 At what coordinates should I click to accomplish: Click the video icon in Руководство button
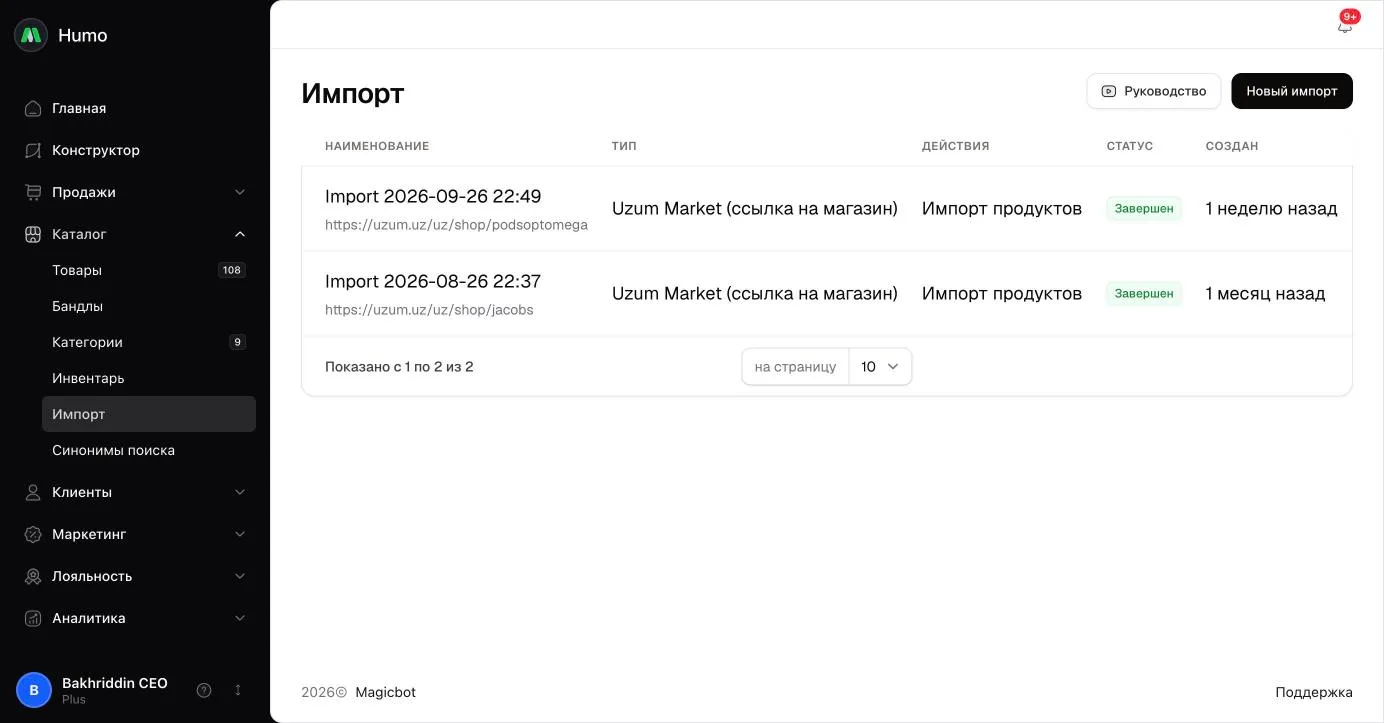click(1108, 91)
